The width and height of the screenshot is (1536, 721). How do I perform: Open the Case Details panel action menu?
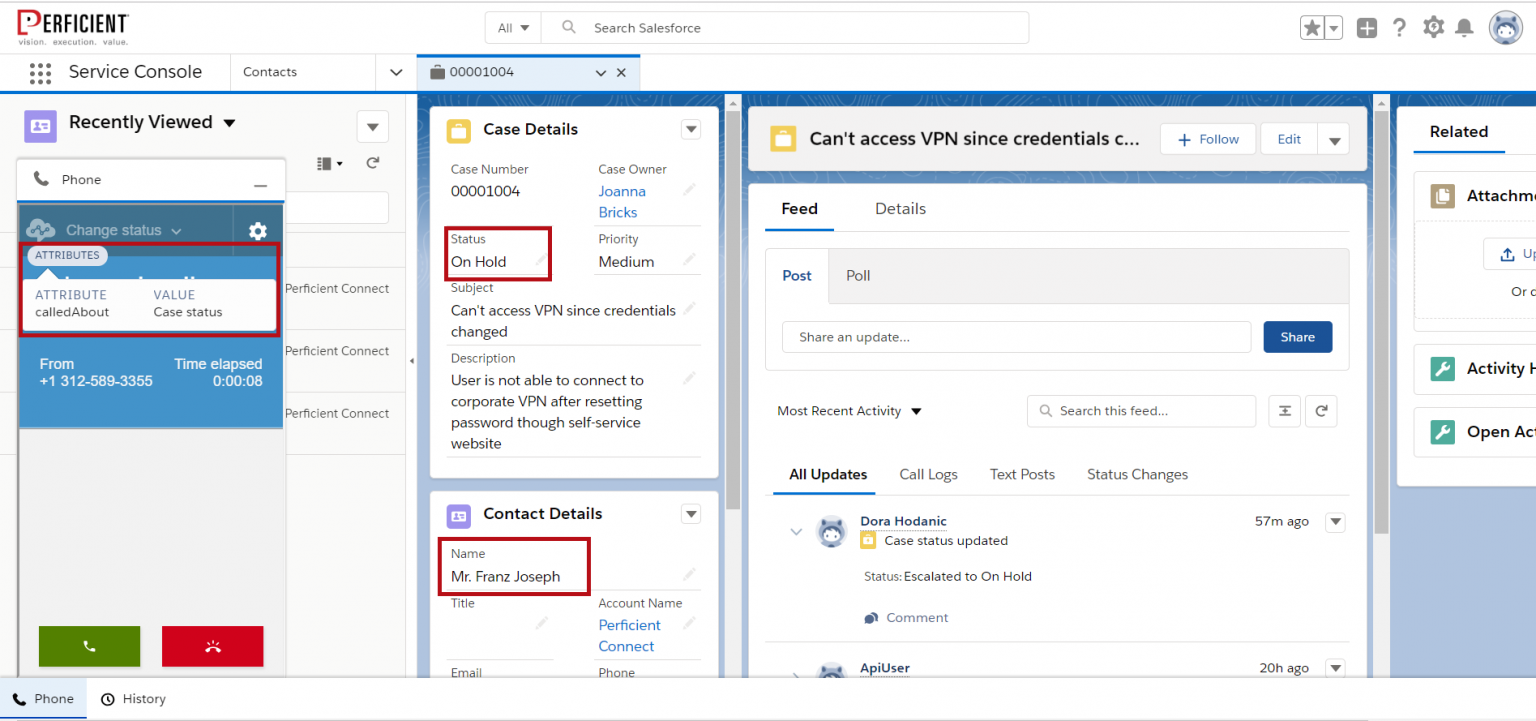690,129
